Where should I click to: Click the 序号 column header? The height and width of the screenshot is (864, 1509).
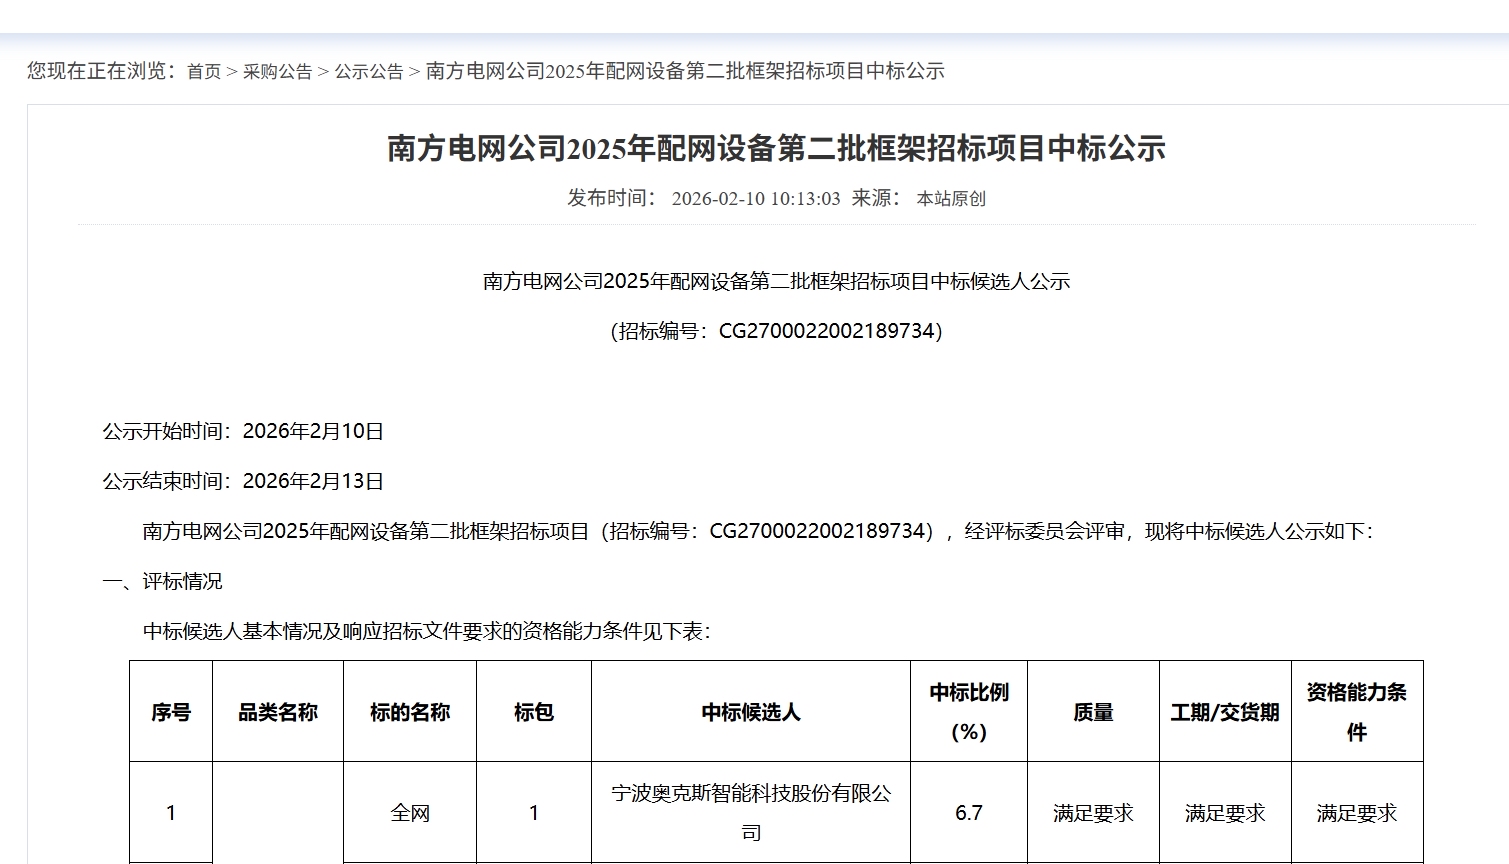(x=171, y=712)
